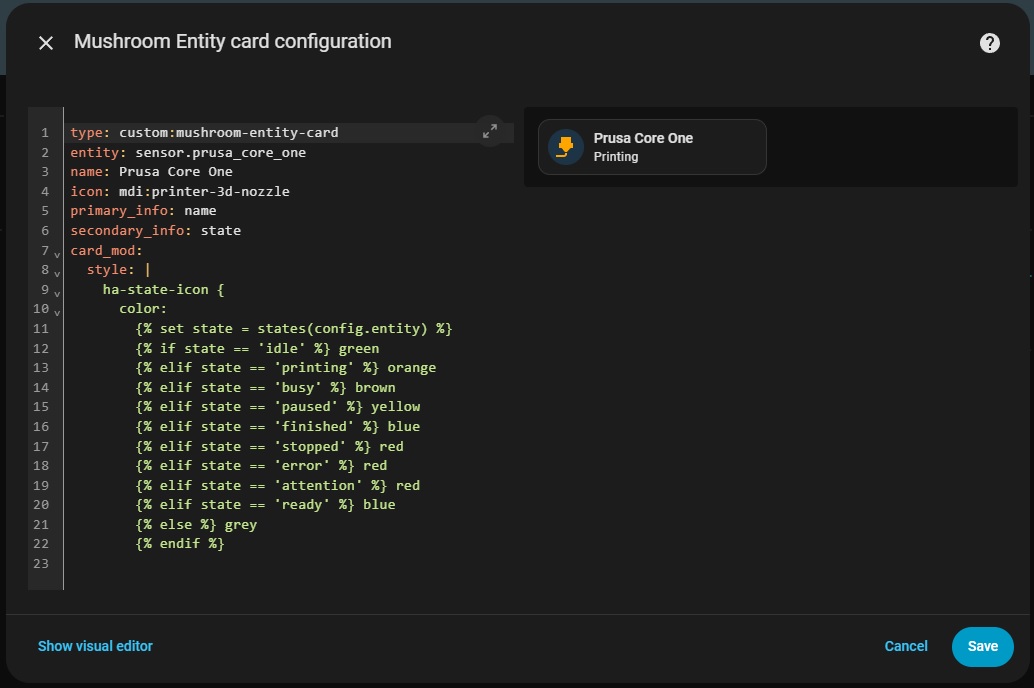Close the Mushroom Entity card dialog

click(x=46, y=43)
